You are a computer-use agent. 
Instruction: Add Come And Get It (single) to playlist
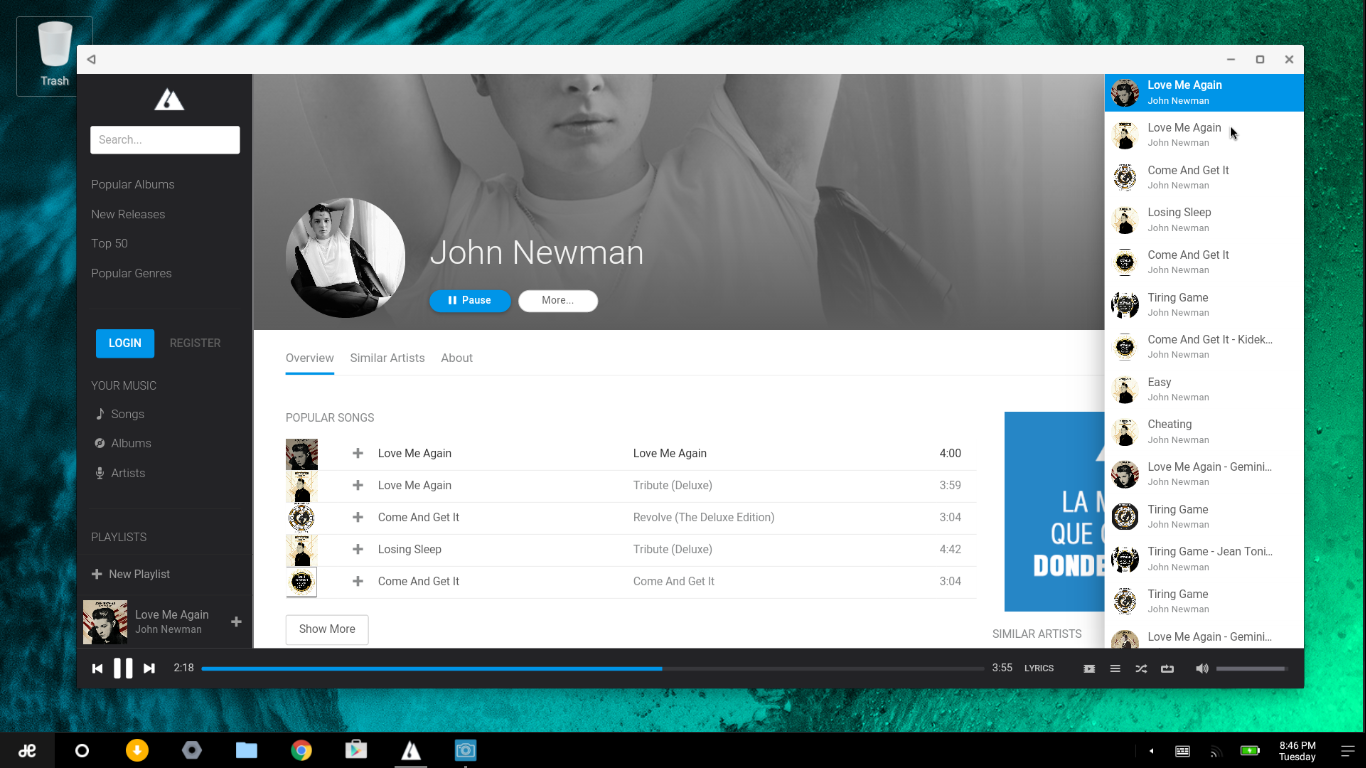(358, 582)
